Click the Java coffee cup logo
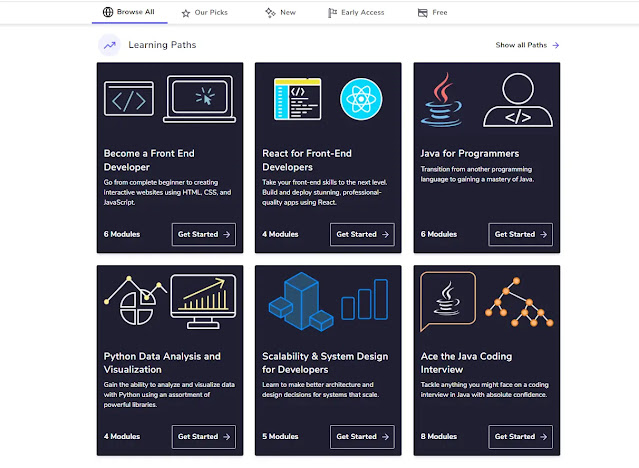Image resolution: width=639 pixels, height=468 pixels. coord(442,100)
